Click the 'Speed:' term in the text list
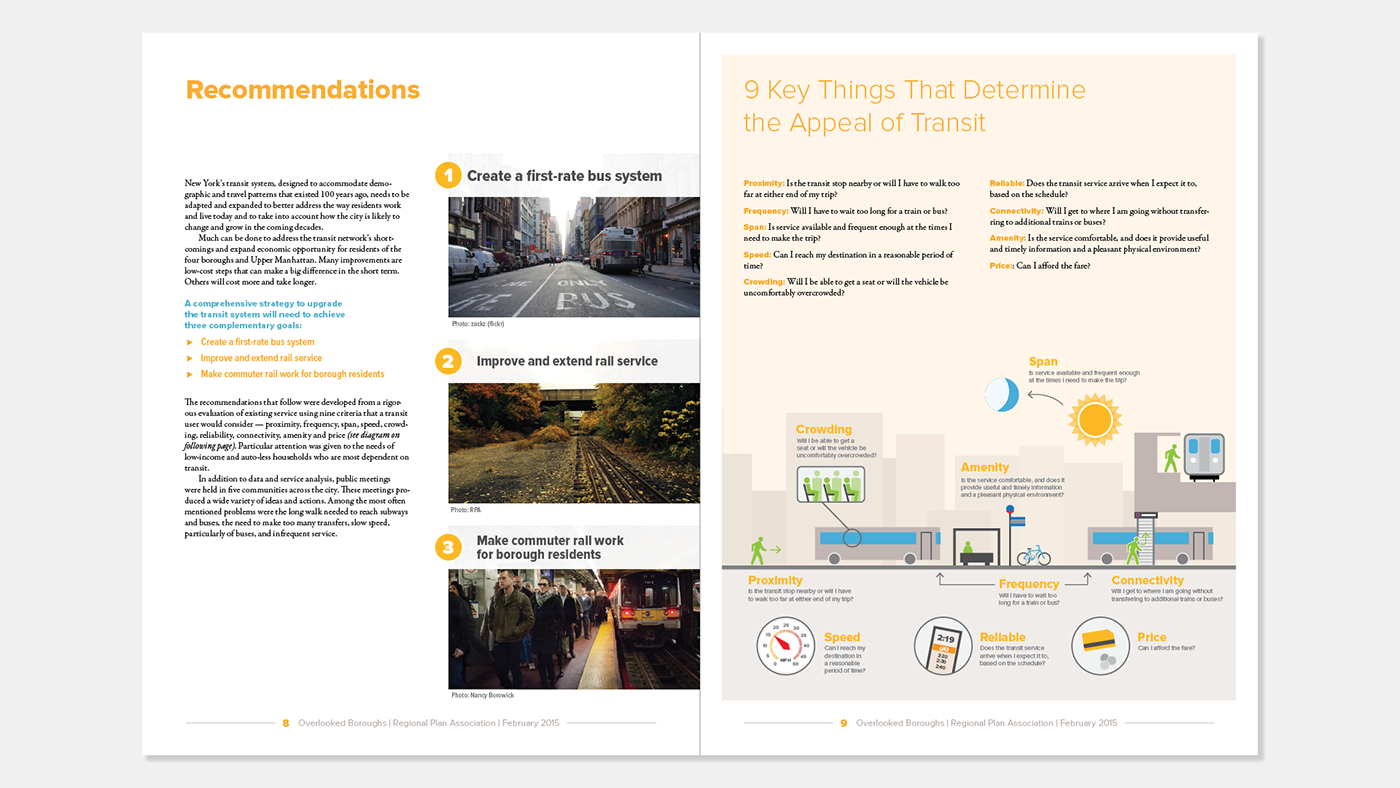Screen dimensions: 1400x788 point(757,255)
